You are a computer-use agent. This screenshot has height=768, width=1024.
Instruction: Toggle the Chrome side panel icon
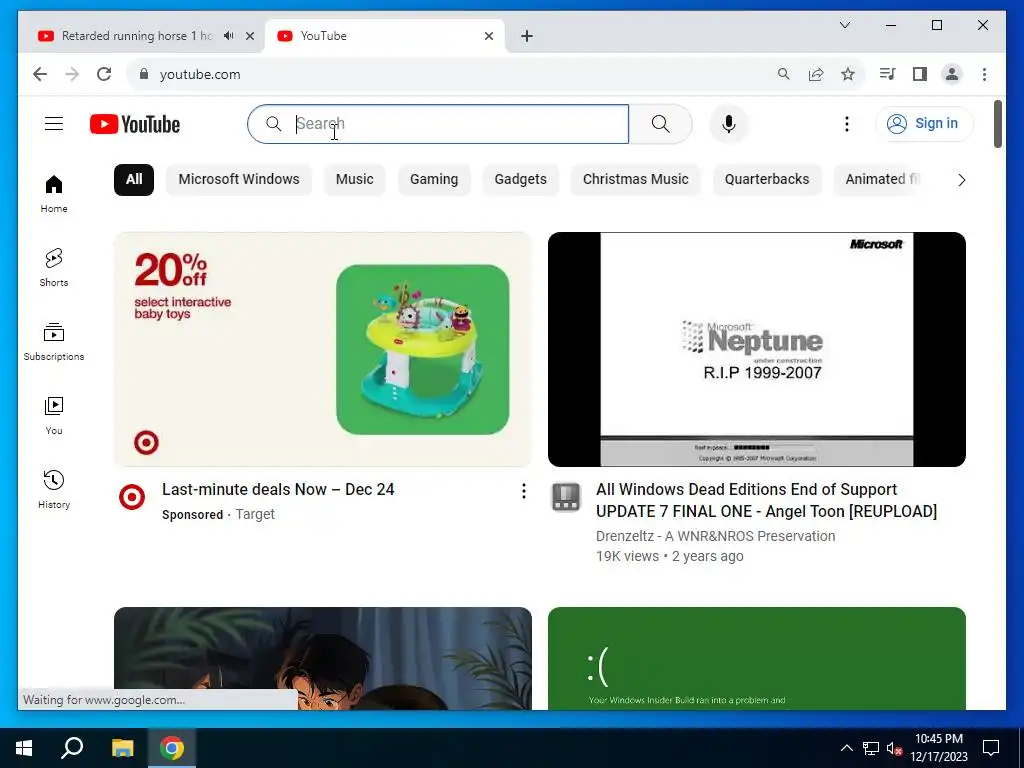coord(920,74)
